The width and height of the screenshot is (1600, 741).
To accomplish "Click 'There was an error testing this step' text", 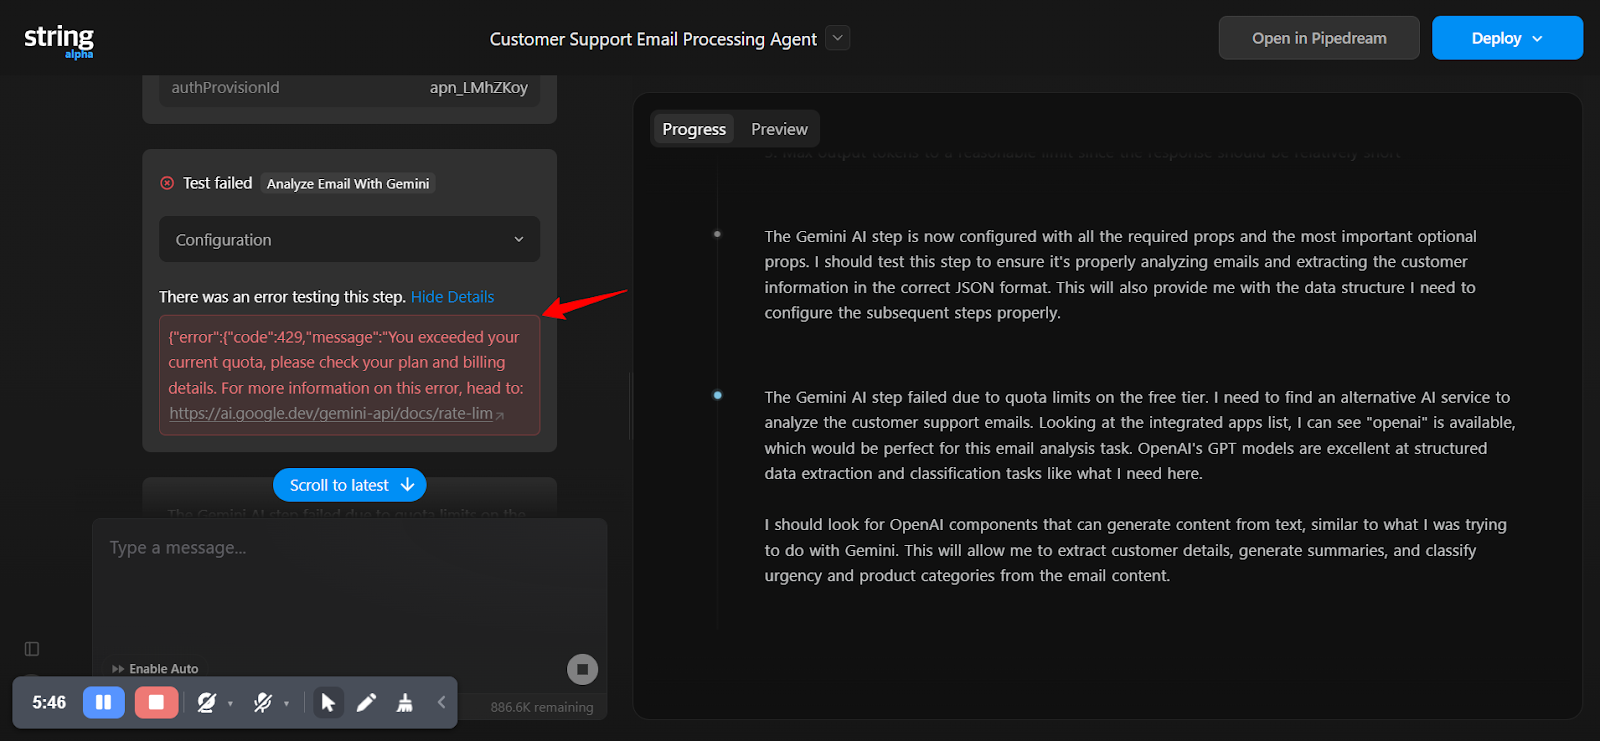I will point(282,297).
